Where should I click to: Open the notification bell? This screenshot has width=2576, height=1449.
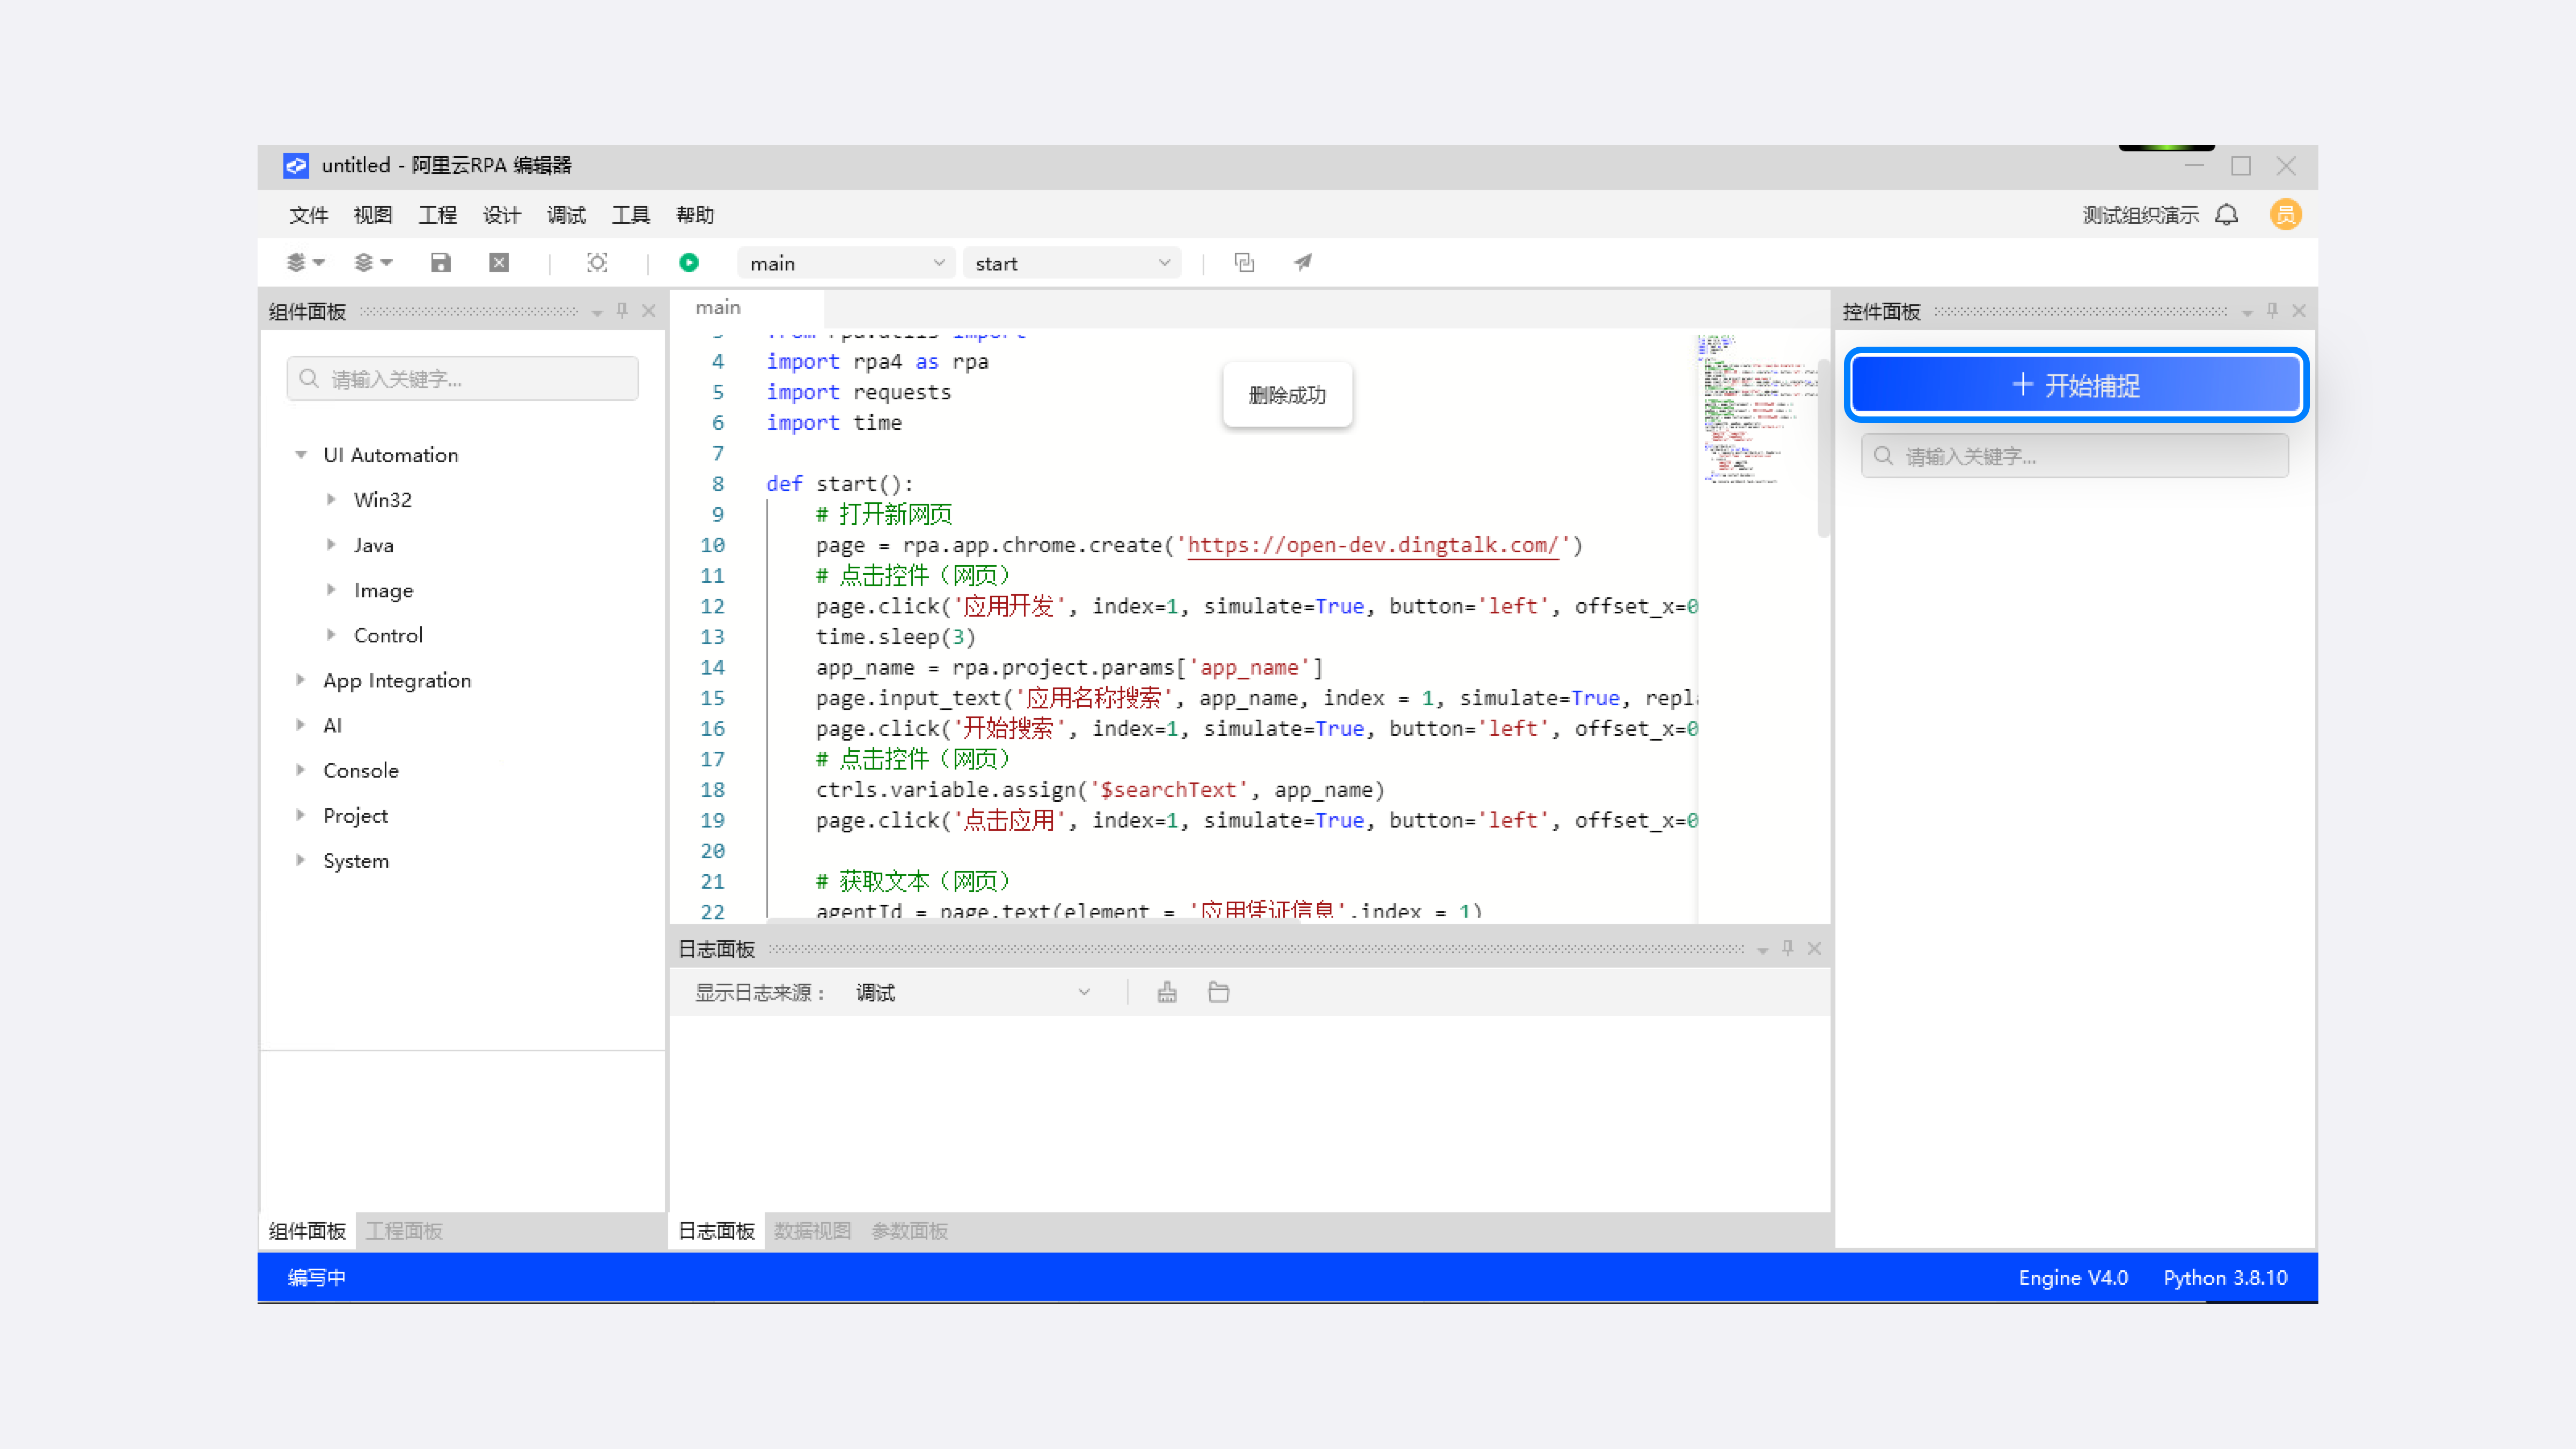(x=2227, y=215)
